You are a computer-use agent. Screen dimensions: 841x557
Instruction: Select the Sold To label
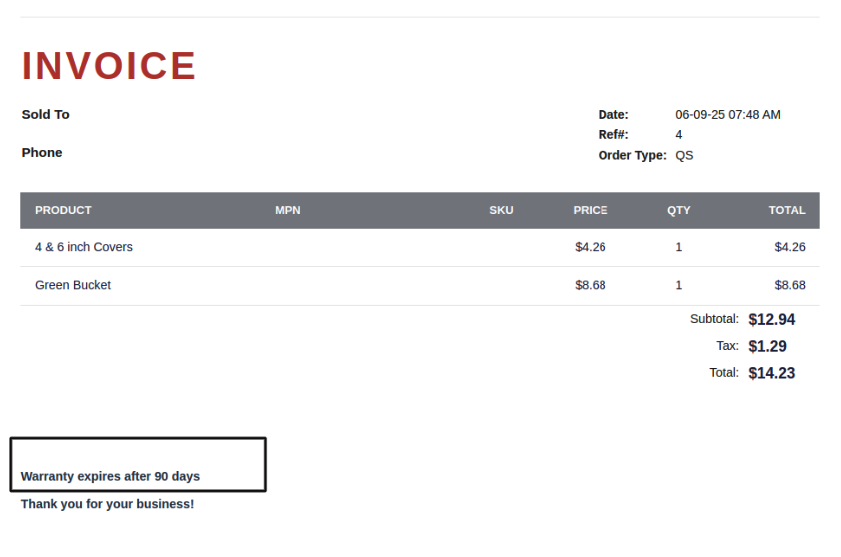coord(45,114)
